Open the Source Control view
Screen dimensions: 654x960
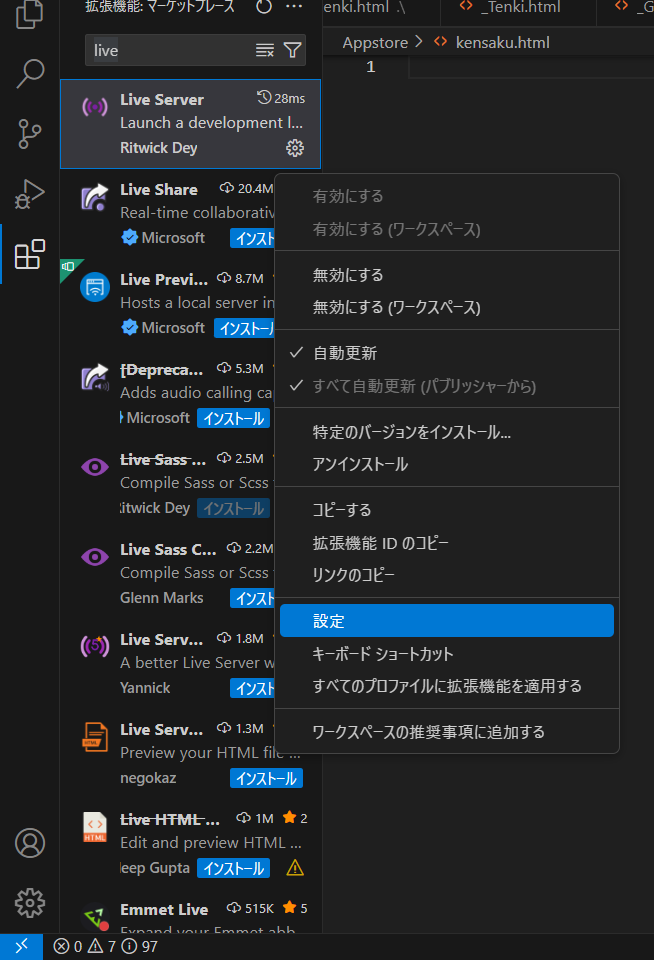30,132
